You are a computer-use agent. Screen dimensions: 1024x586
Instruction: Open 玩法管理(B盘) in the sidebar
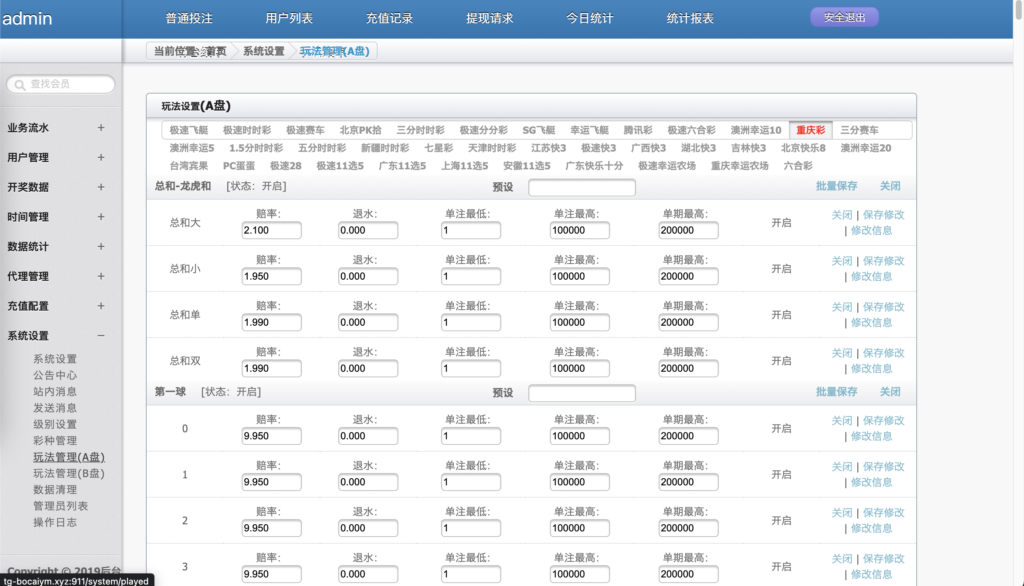point(68,474)
